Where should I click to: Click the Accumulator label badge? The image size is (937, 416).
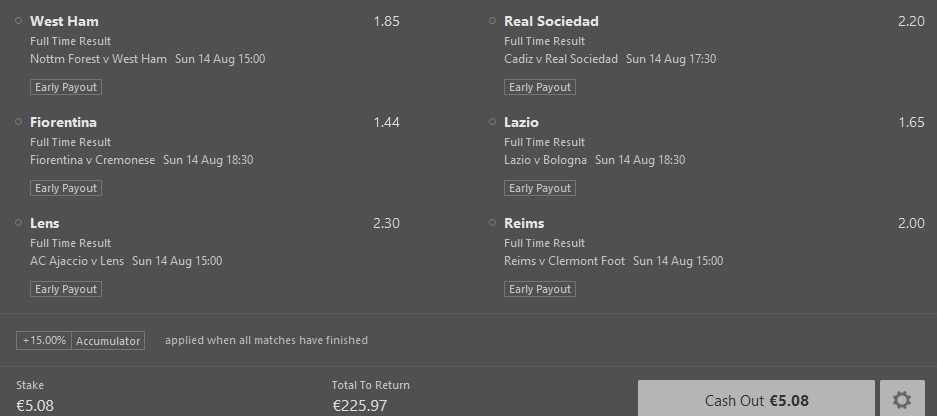108,341
